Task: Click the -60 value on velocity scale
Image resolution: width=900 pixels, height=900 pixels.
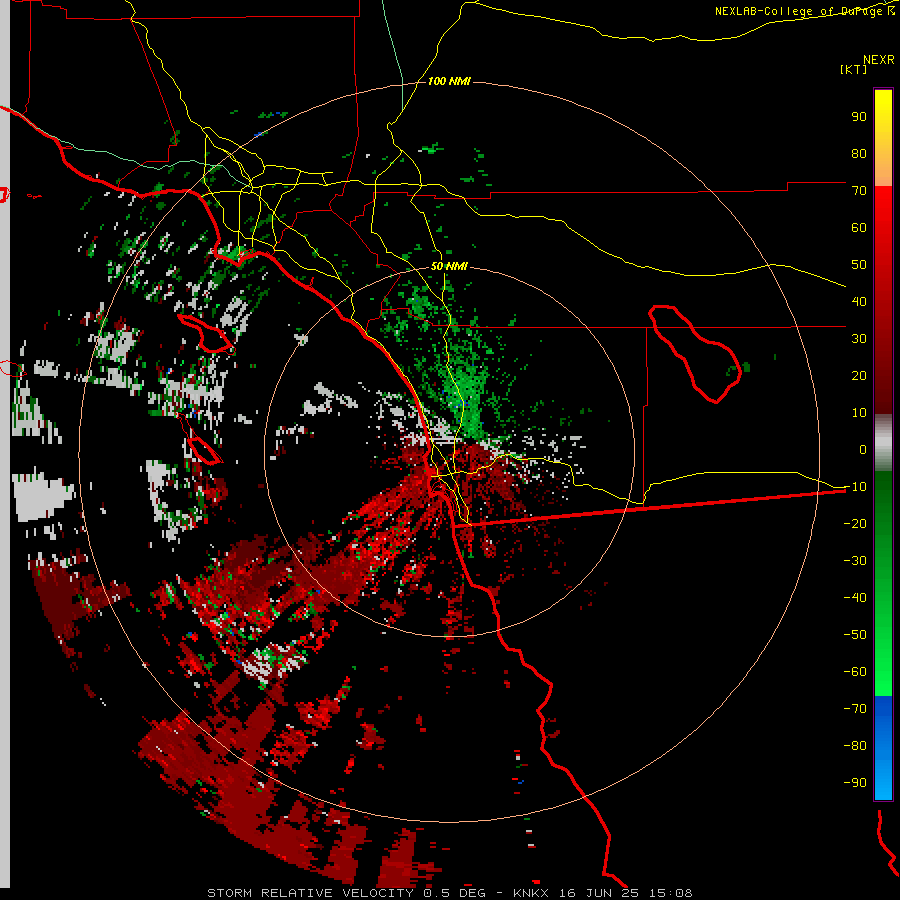Action: click(x=855, y=672)
